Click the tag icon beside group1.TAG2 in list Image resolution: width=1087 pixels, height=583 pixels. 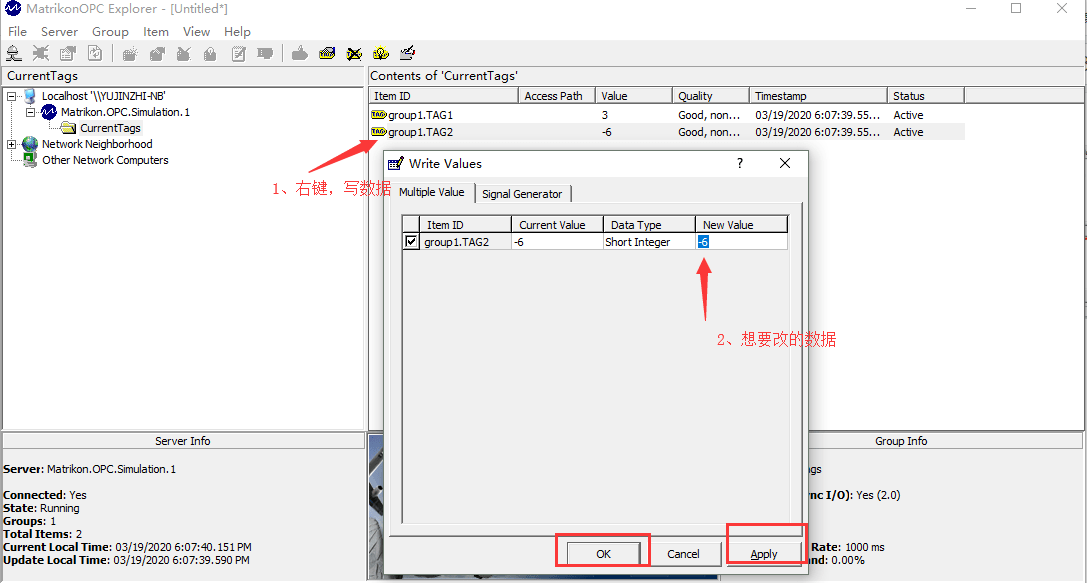(379, 132)
